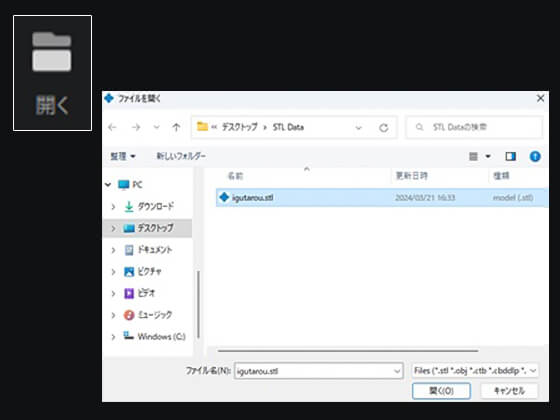Open the 整理 (Organize) menu
This screenshot has height=420, width=560.
coord(122,156)
